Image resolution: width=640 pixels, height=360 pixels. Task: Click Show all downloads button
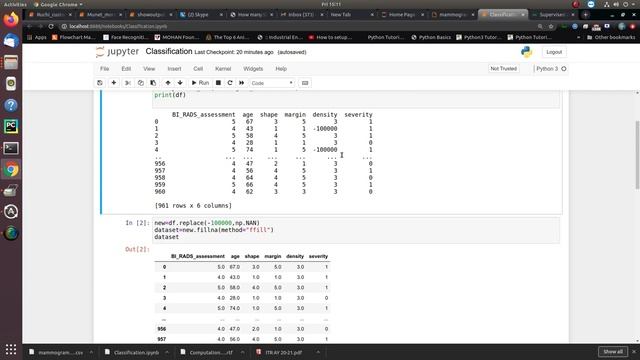(613, 351)
